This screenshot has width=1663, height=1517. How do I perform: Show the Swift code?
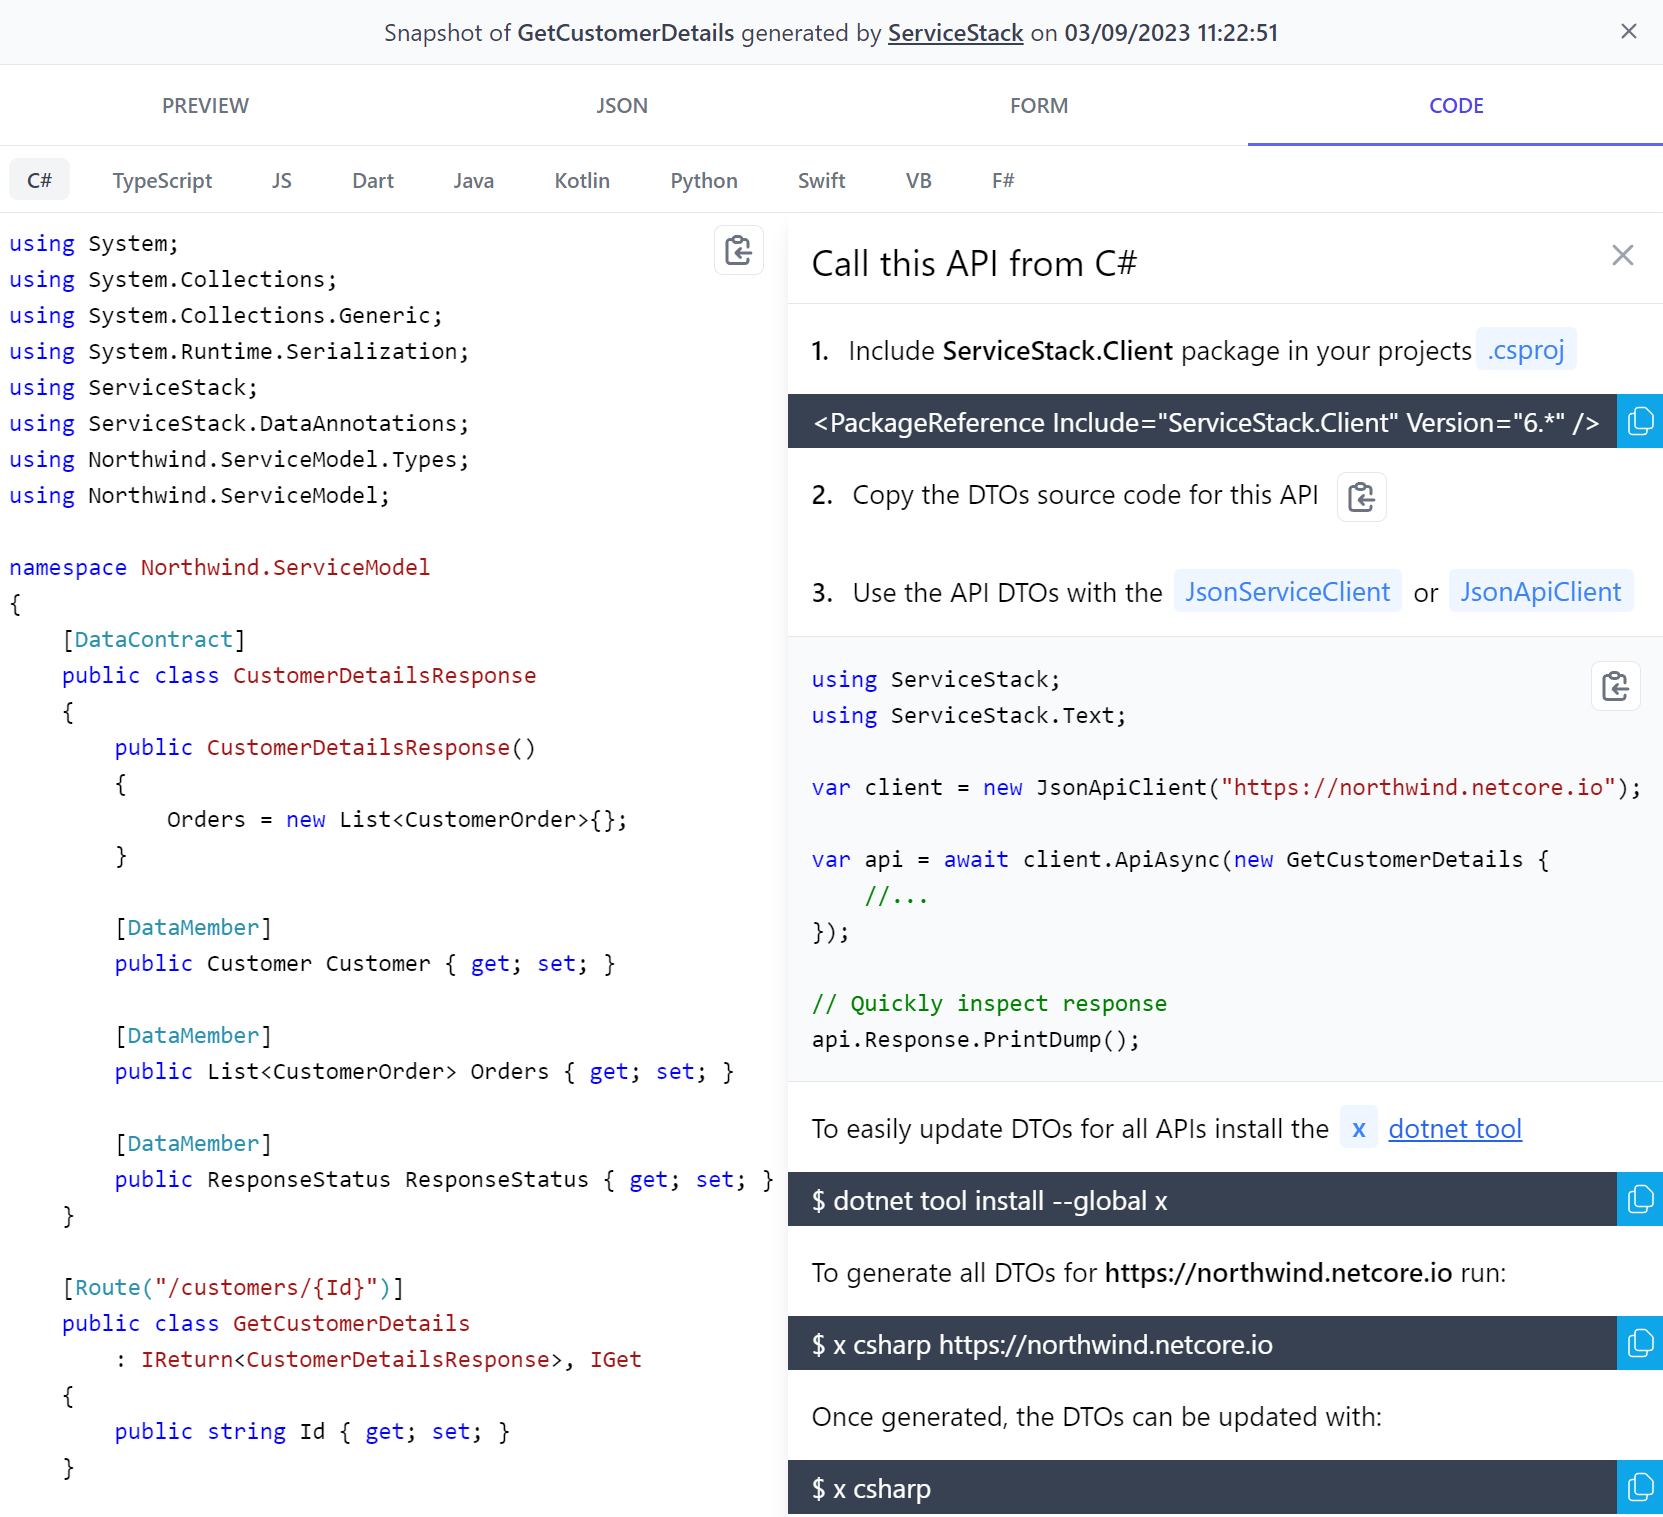[821, 180]
